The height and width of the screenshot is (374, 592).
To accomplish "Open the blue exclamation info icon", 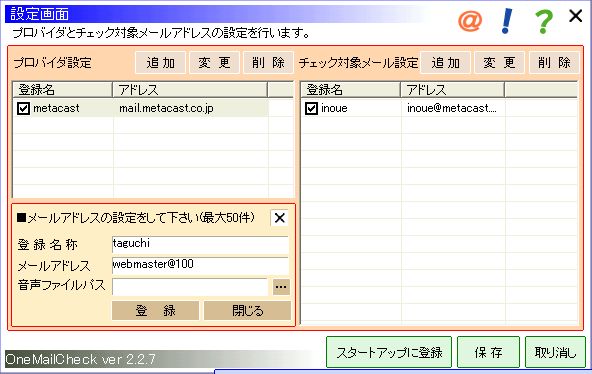I will click(506, 21).
